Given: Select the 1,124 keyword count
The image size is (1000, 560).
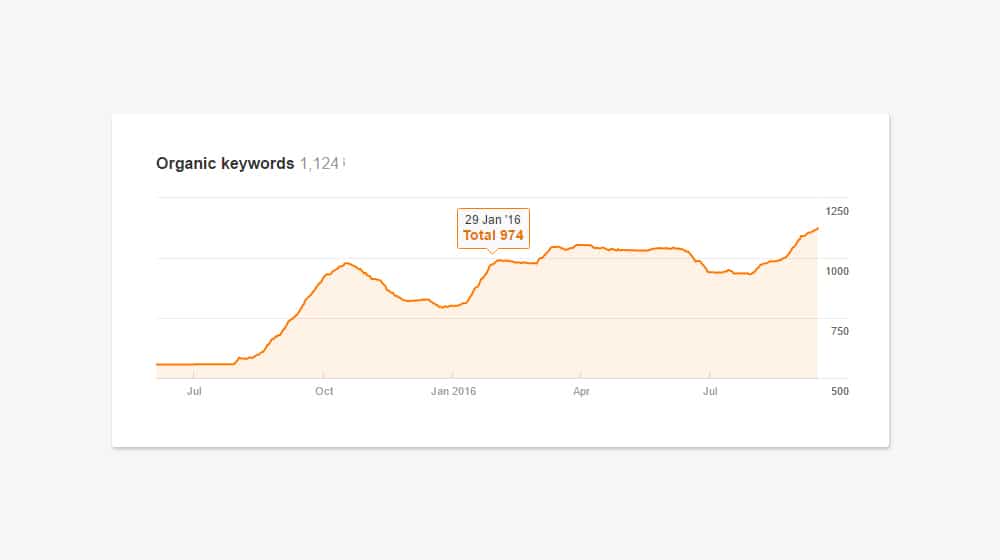Looking at the screenshot, I should [x=319, y=163].
